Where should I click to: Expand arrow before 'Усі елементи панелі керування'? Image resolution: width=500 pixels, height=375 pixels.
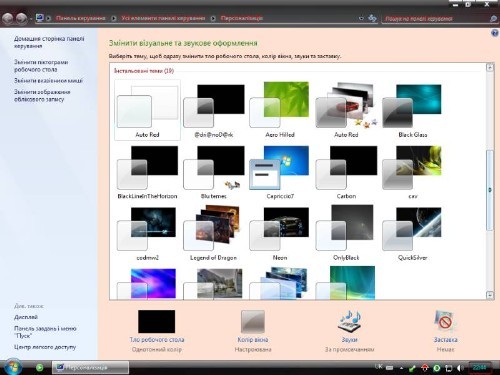[x=114, y=18]
